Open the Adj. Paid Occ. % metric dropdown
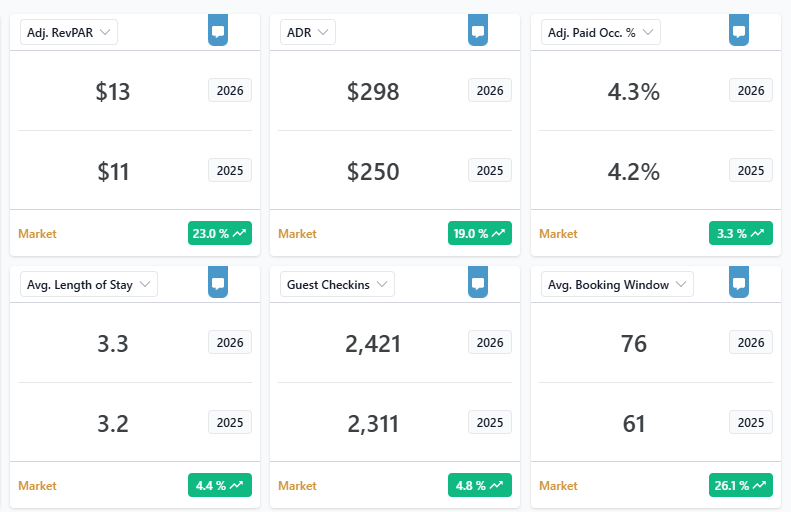Screen dimensions: 791x512 (x=601, y=32)
